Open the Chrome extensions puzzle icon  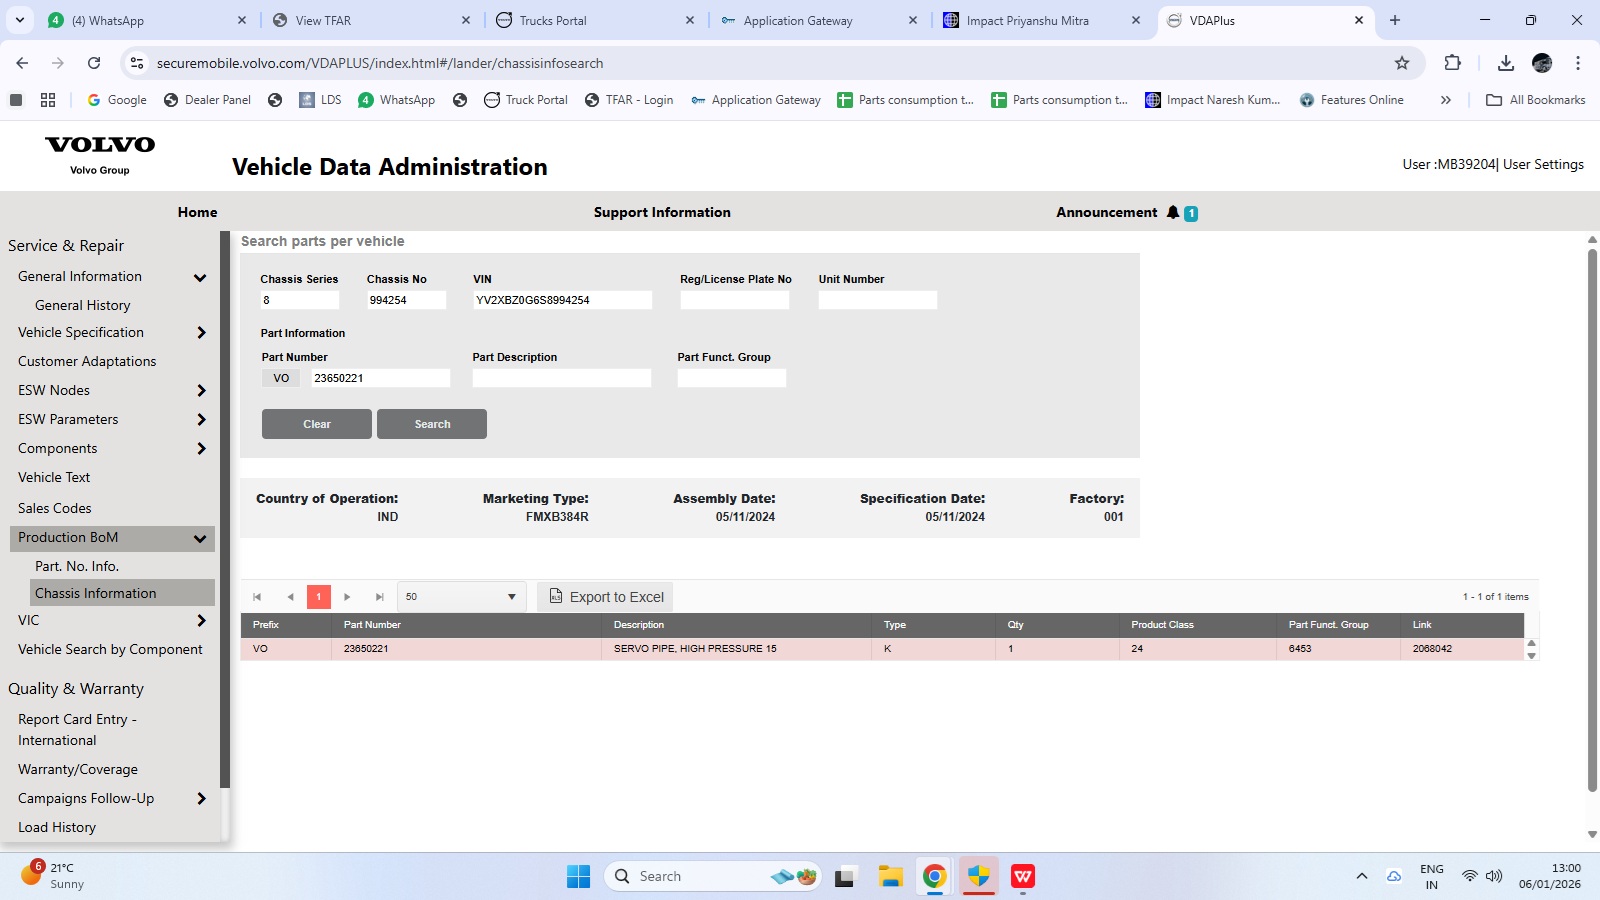[x=1452, y=63]
